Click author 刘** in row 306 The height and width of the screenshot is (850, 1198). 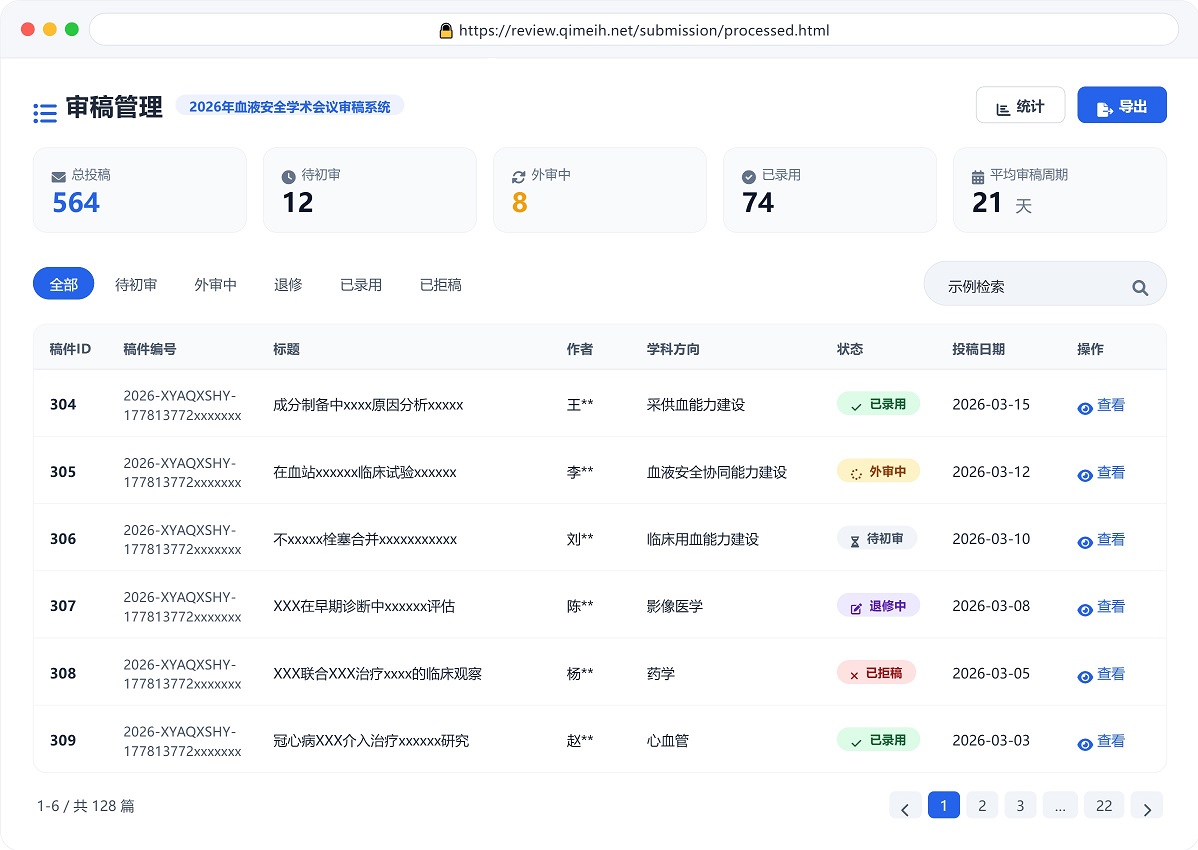coord(580,539)
